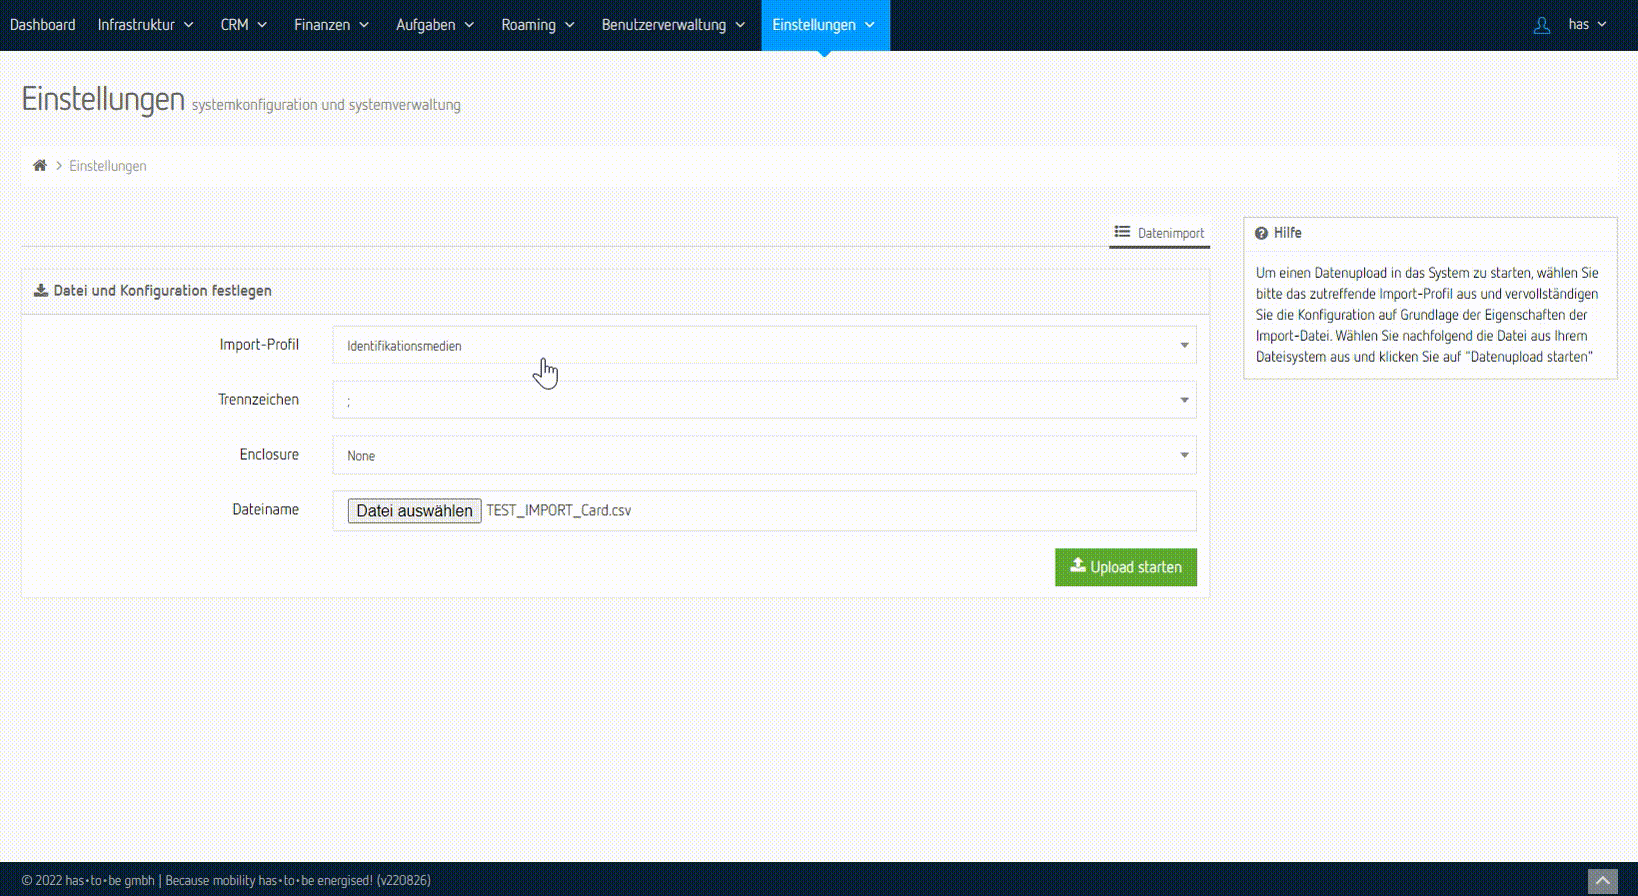This screenshot has width=1638, height=896.
Task: Click the Enclosure label
Action: [269, 455]
